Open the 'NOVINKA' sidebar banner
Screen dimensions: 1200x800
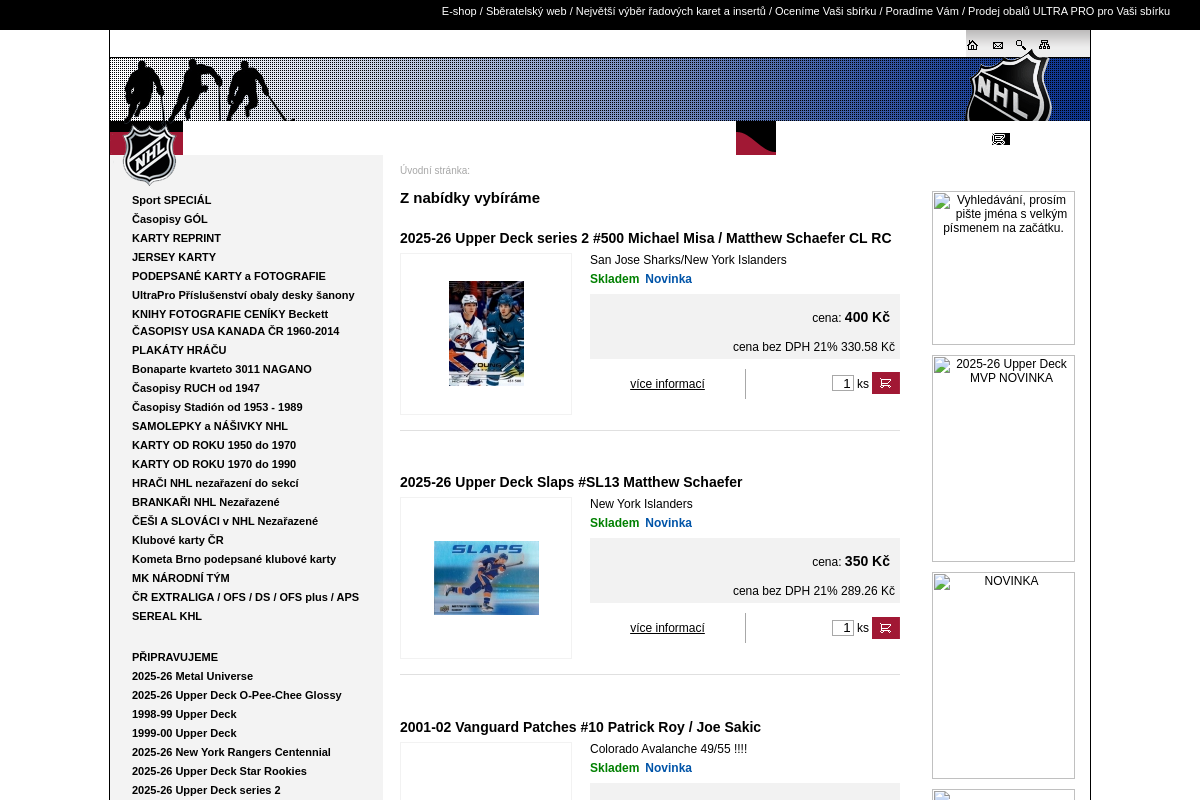1003,675
